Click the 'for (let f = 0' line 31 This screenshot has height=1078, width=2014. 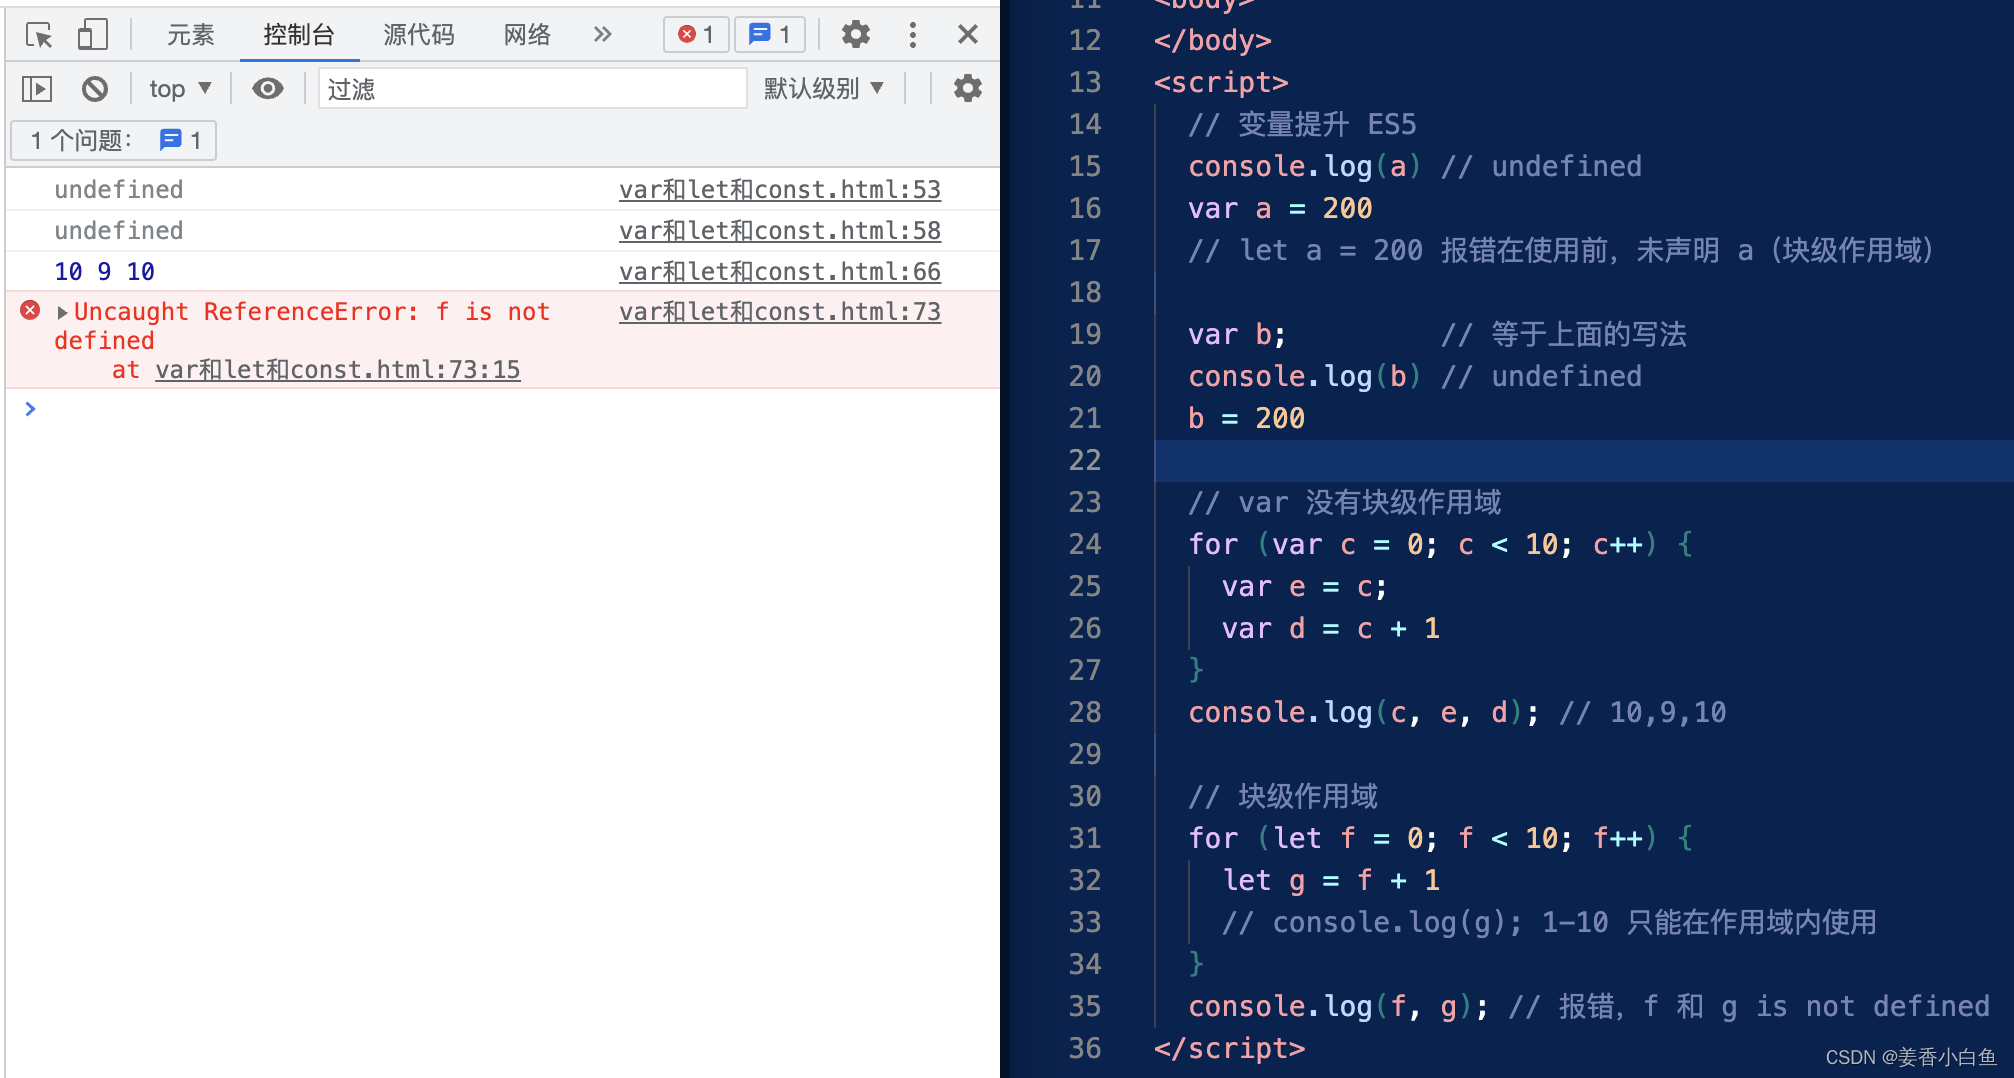[1440, 838]
